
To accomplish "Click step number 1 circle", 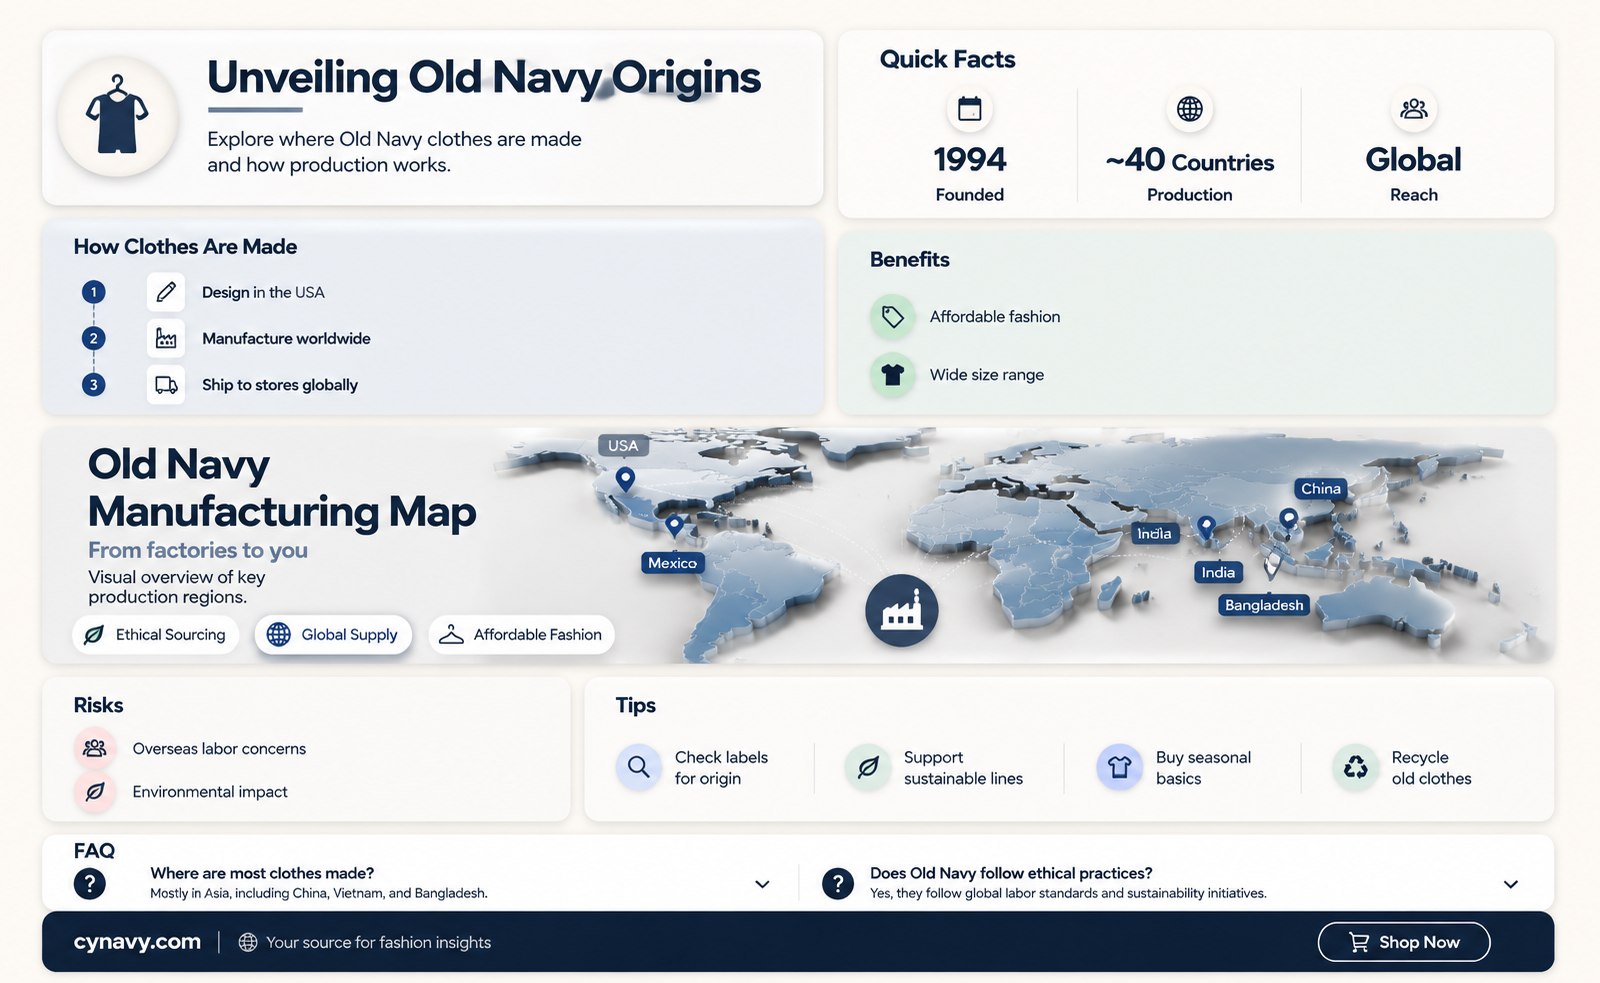I will click(94, 292).
